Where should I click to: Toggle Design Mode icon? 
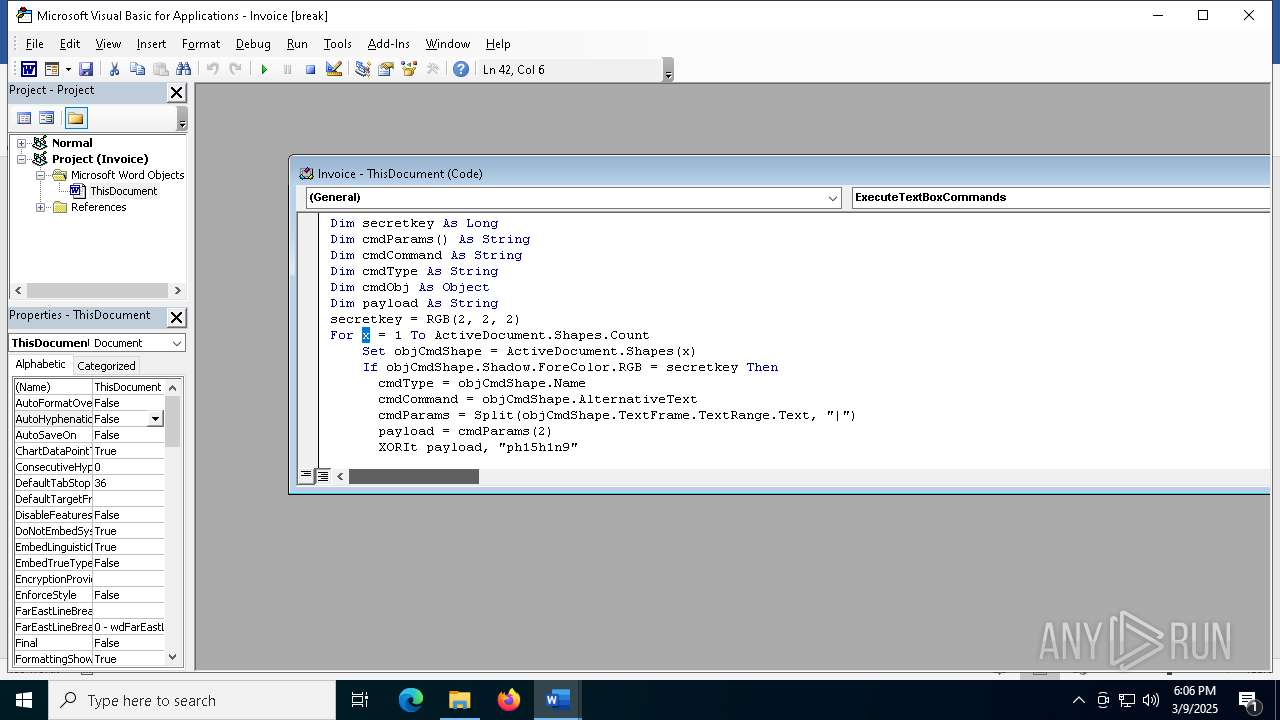334,69
